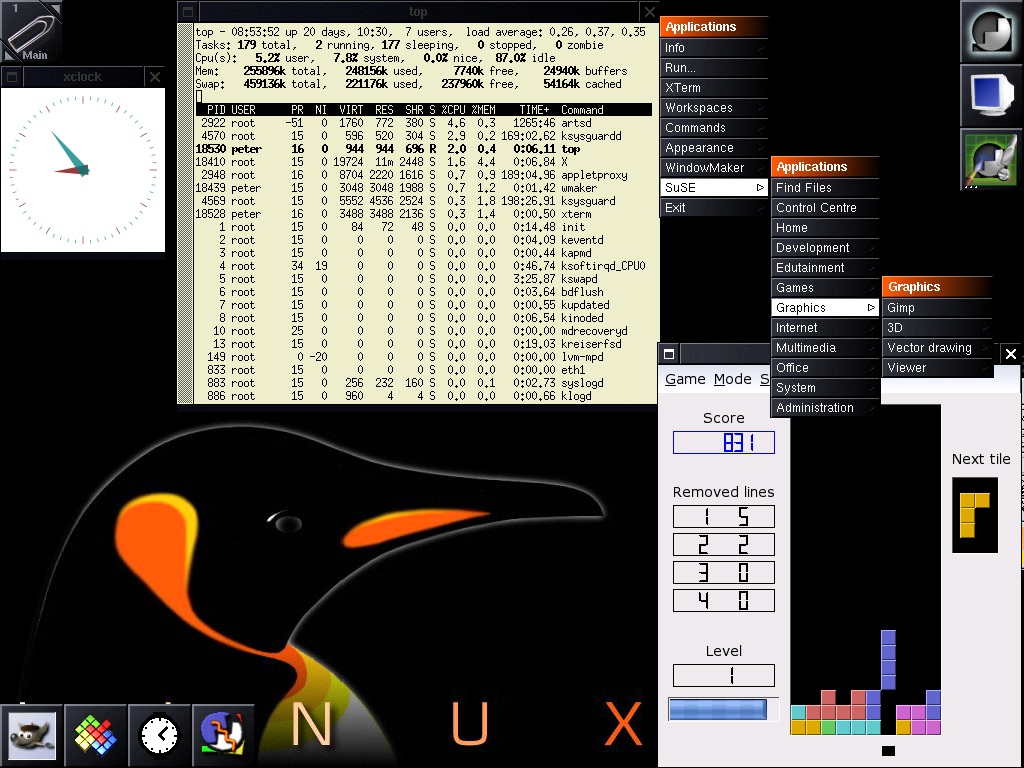Image resolution: width=1024 pixels, height=768 pixels.
Task: Click the xclock analog clock face
Action: coord(83,170)
